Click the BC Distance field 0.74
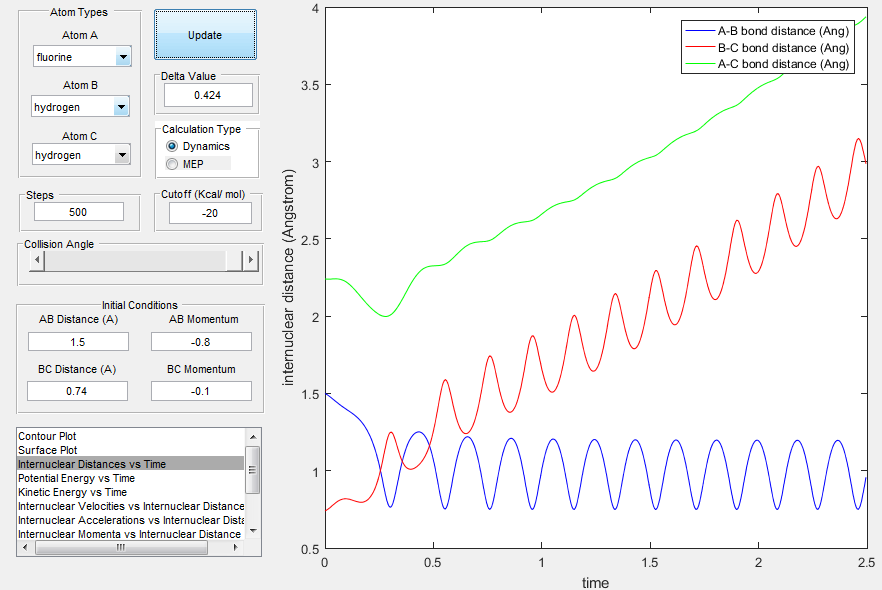Screen dimensions: 882x590 coord(78,391)
